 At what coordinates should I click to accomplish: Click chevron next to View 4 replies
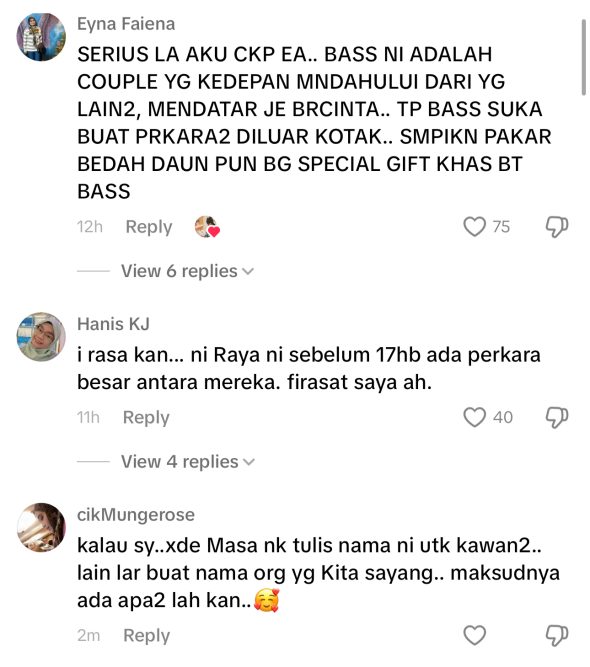coord(248,462)
